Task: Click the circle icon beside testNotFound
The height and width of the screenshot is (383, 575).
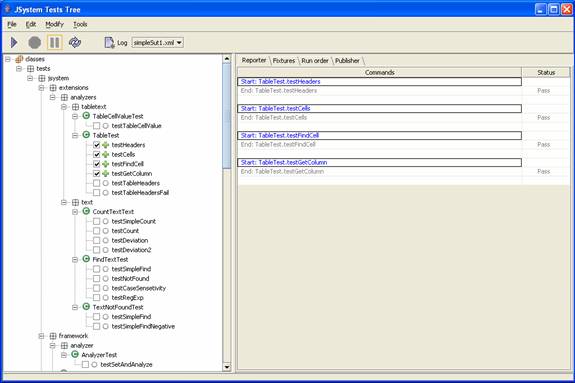Action: click(106, 278)
